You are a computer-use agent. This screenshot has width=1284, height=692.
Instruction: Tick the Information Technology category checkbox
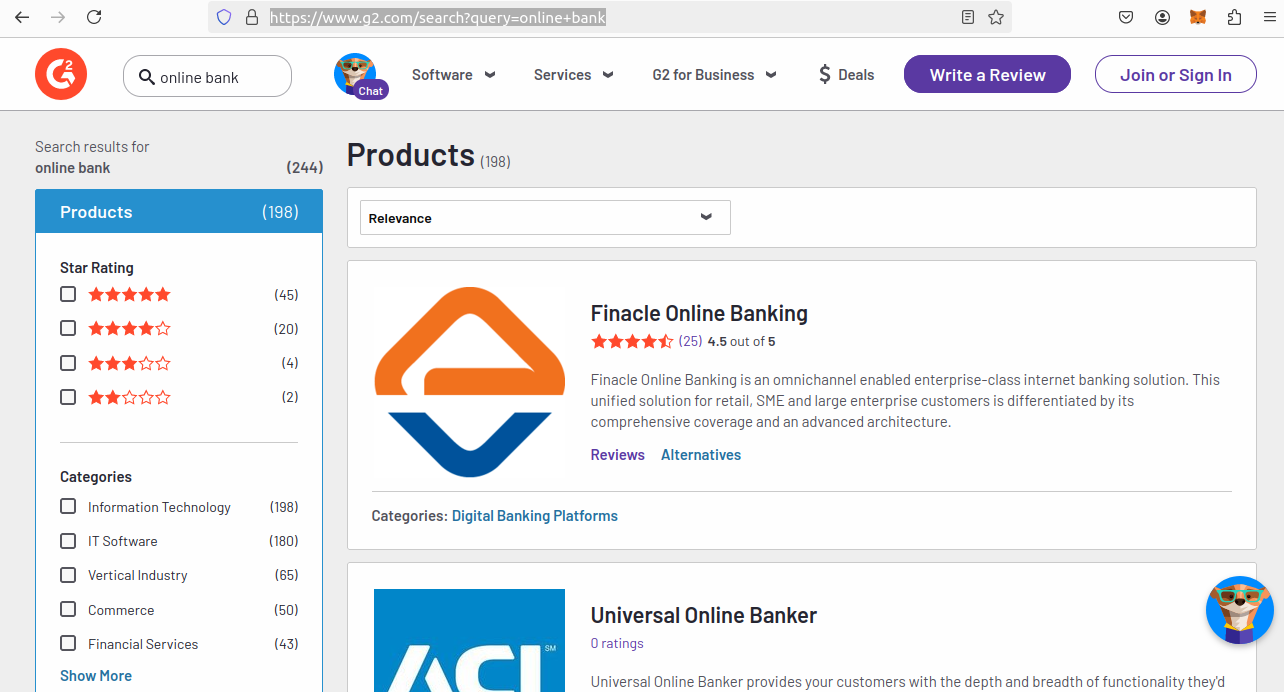point(68,506)
